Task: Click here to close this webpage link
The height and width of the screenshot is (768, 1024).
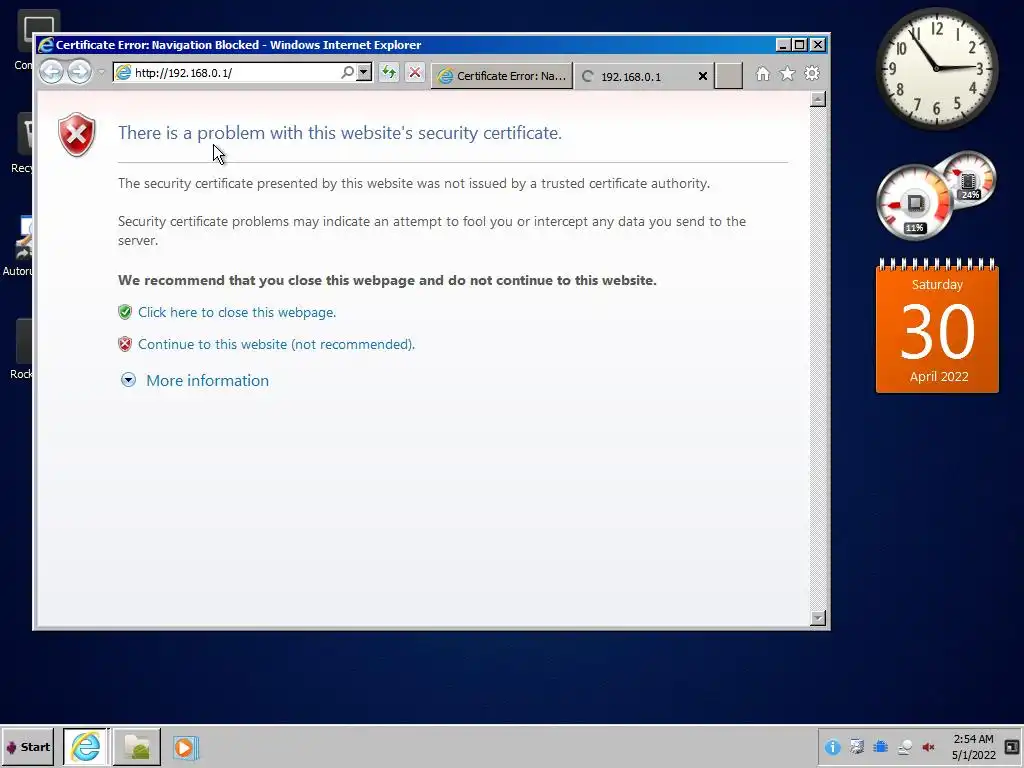Action: coord(237,312)
